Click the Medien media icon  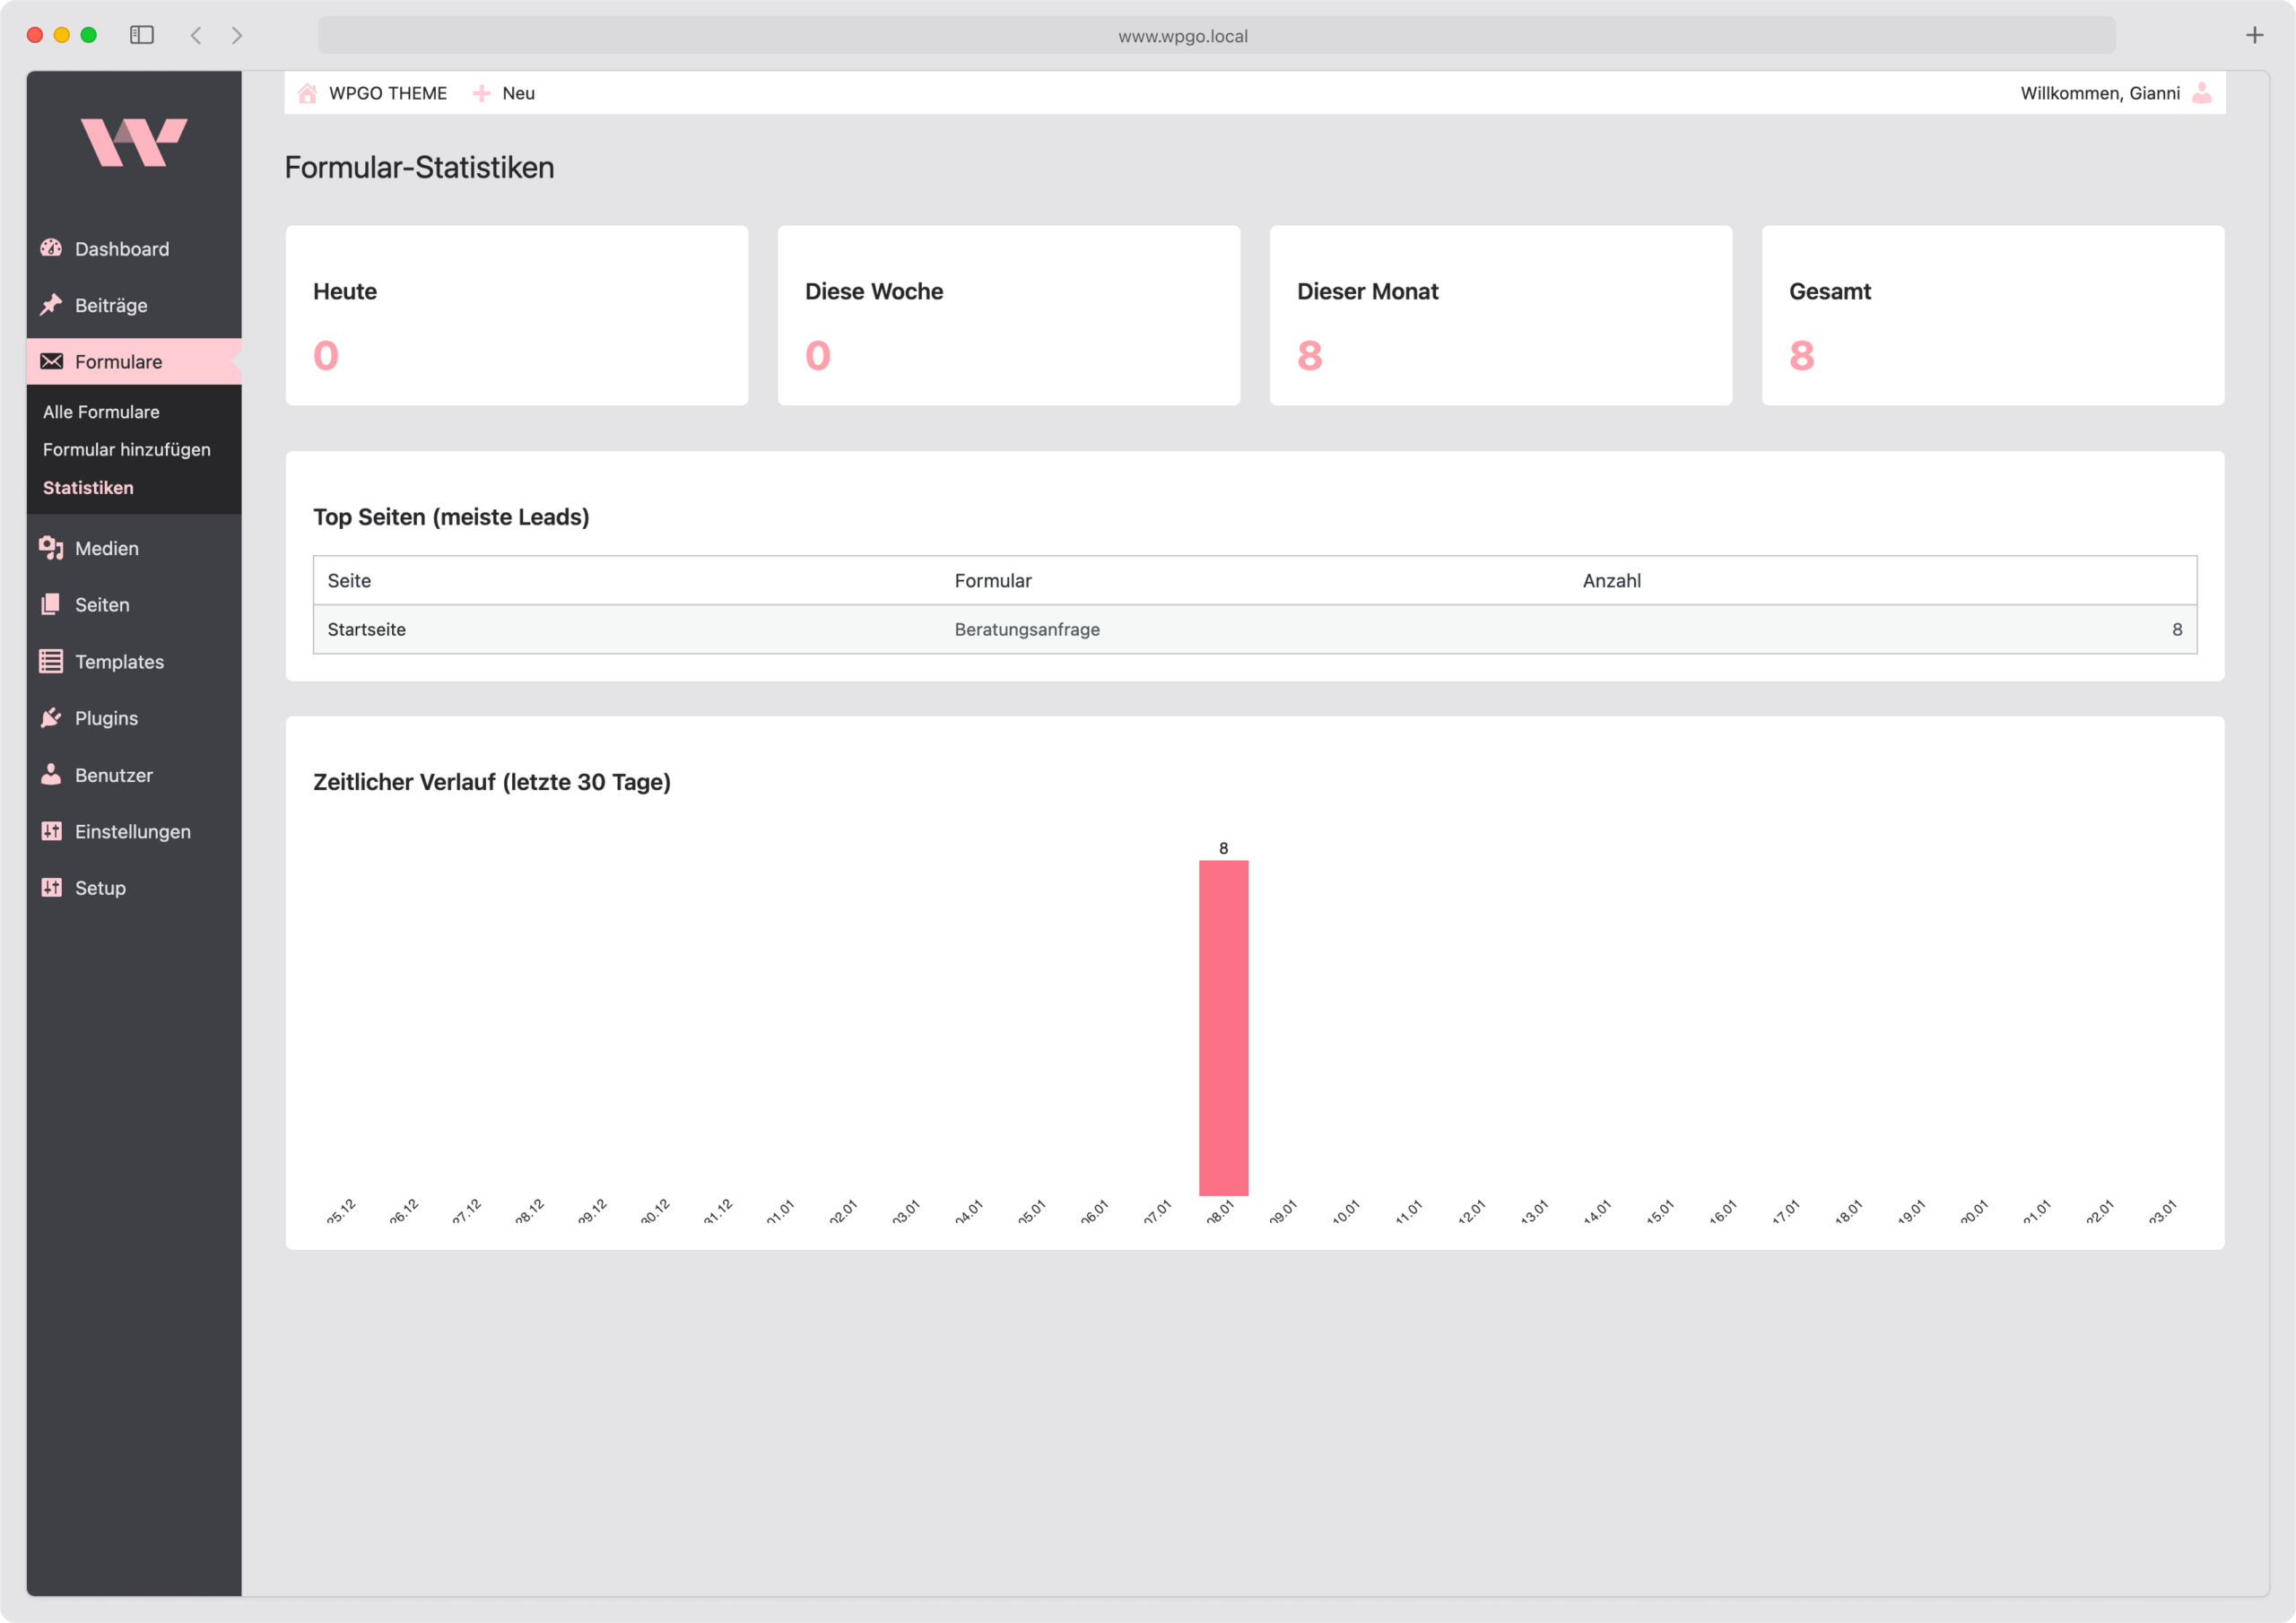pos(51,548)
